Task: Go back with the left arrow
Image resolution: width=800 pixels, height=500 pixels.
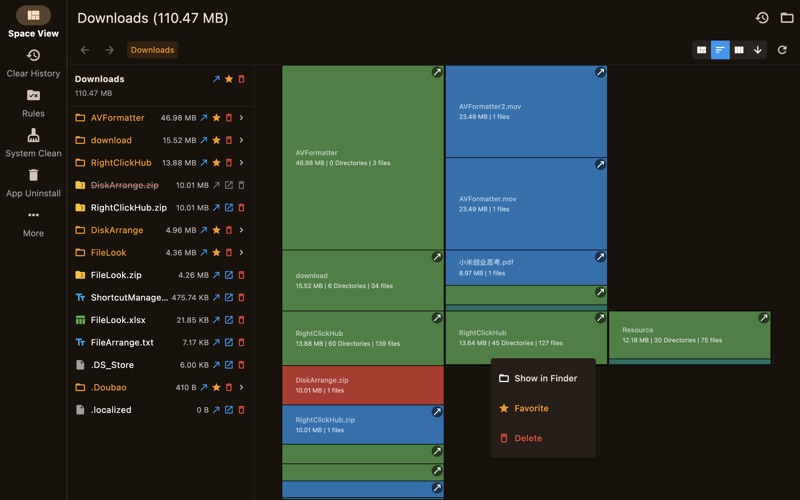Action: [x=85, y=50]
